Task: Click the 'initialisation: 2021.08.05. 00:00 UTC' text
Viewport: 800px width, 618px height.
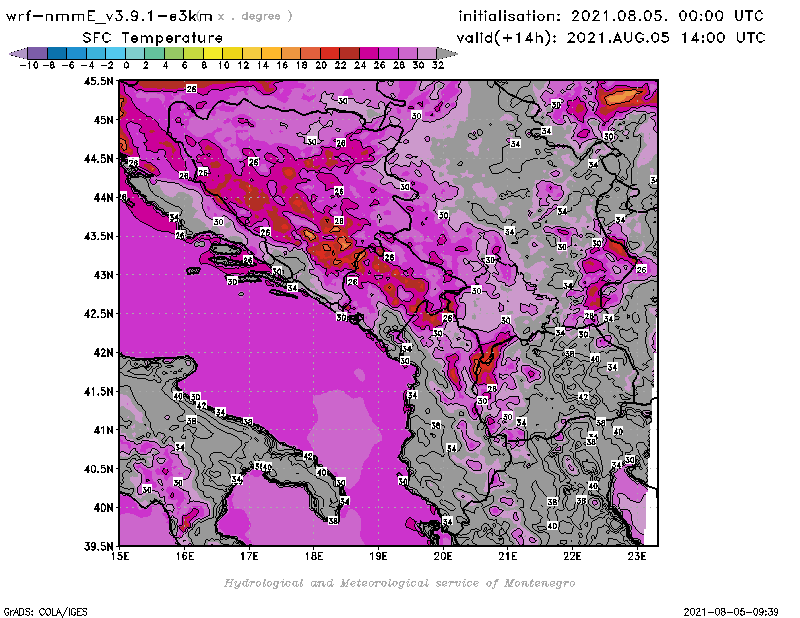Action: tap(611, 16)
